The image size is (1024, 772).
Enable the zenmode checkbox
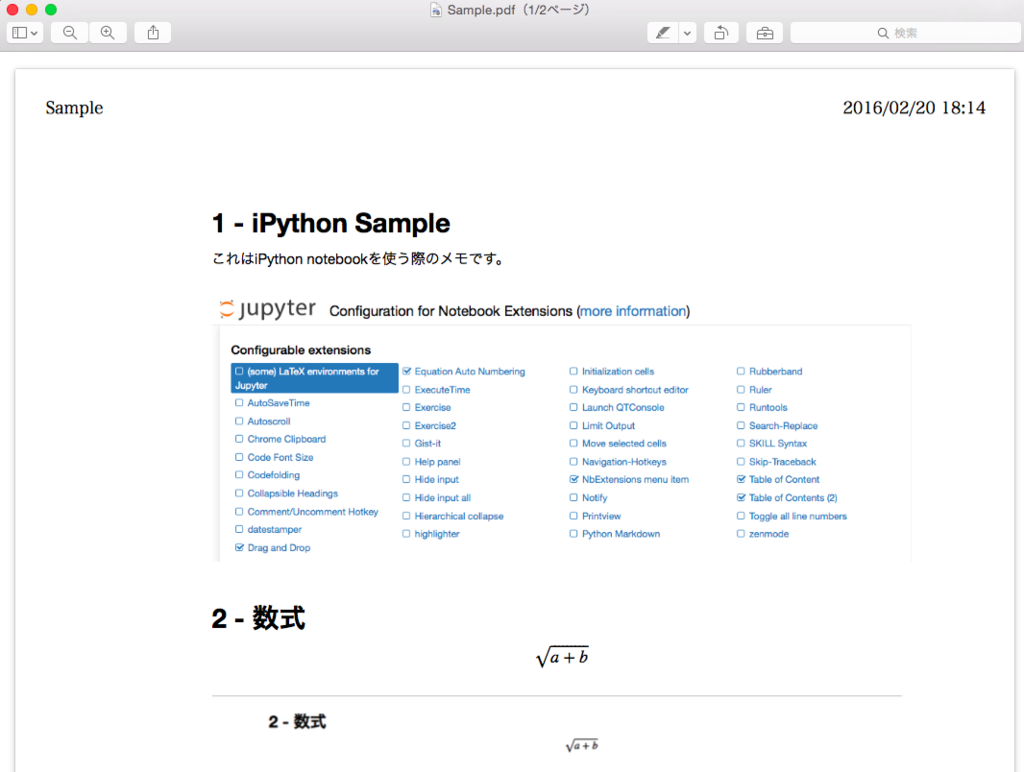[x=741, y=534]
